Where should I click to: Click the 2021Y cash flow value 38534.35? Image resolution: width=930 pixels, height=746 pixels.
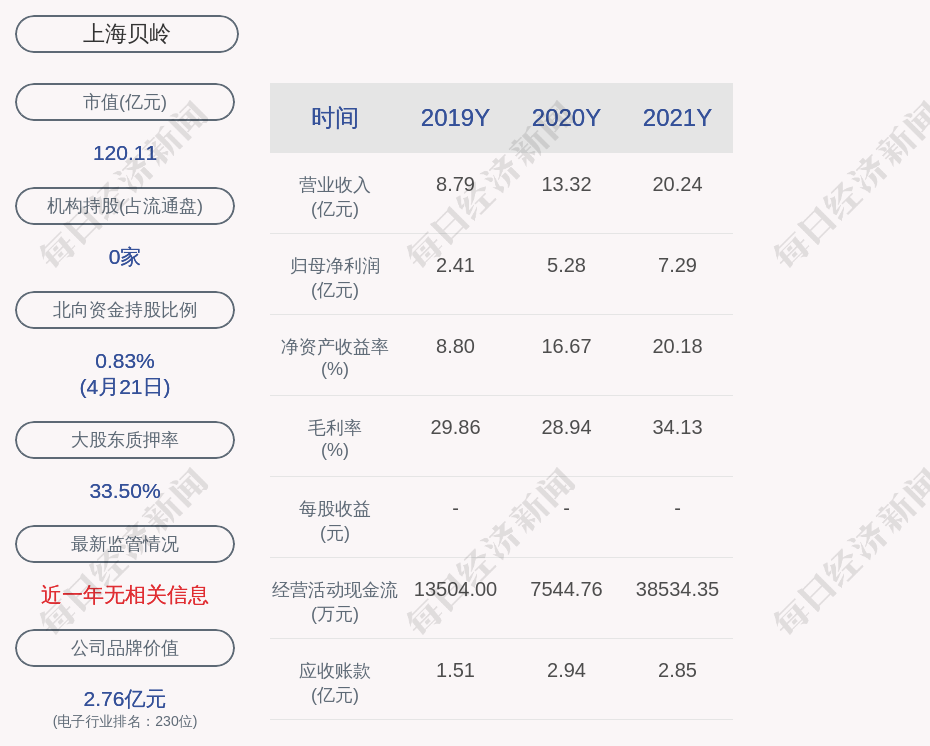coord(677,589)
